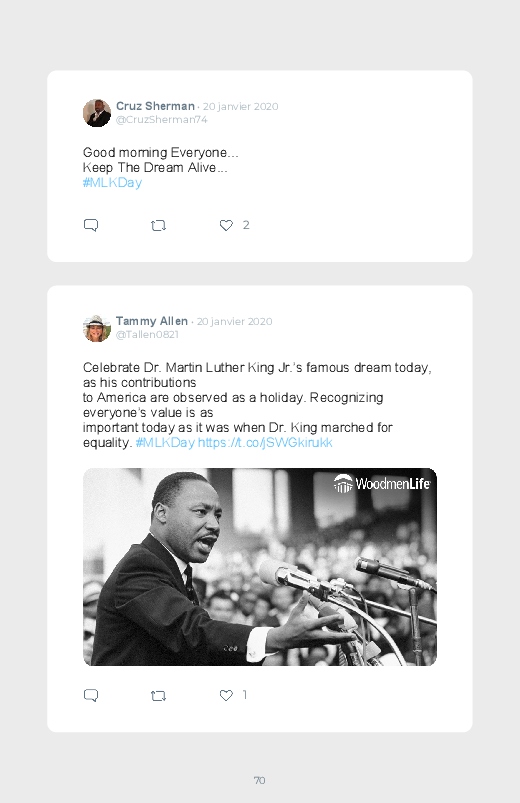The height and width of the screenshot is (803, 520).
Task: Click the Tammy Allen display name
Action: (152, 321)
